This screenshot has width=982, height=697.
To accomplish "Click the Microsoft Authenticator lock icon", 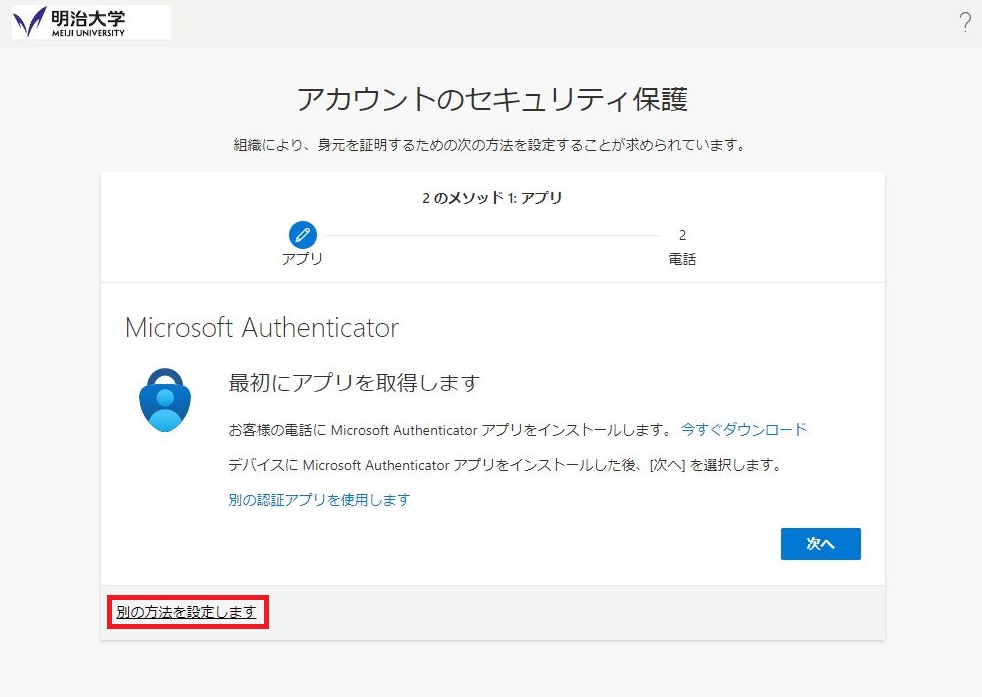I will (165, 400).
